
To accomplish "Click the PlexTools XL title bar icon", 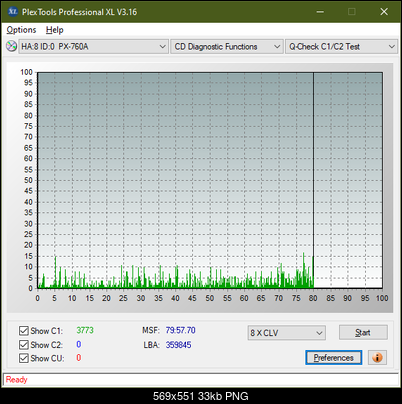I will pos(13,12).
